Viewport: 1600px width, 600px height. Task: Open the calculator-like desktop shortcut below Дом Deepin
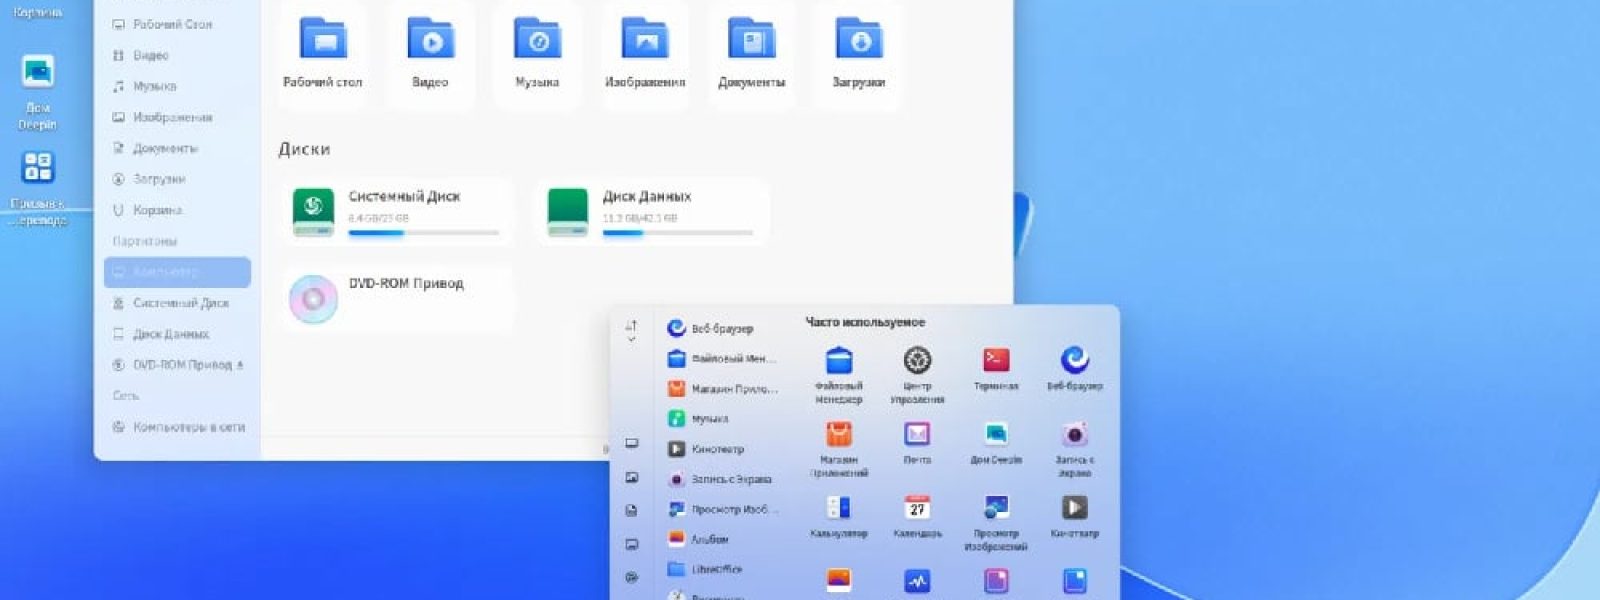[x=38, y=188]
